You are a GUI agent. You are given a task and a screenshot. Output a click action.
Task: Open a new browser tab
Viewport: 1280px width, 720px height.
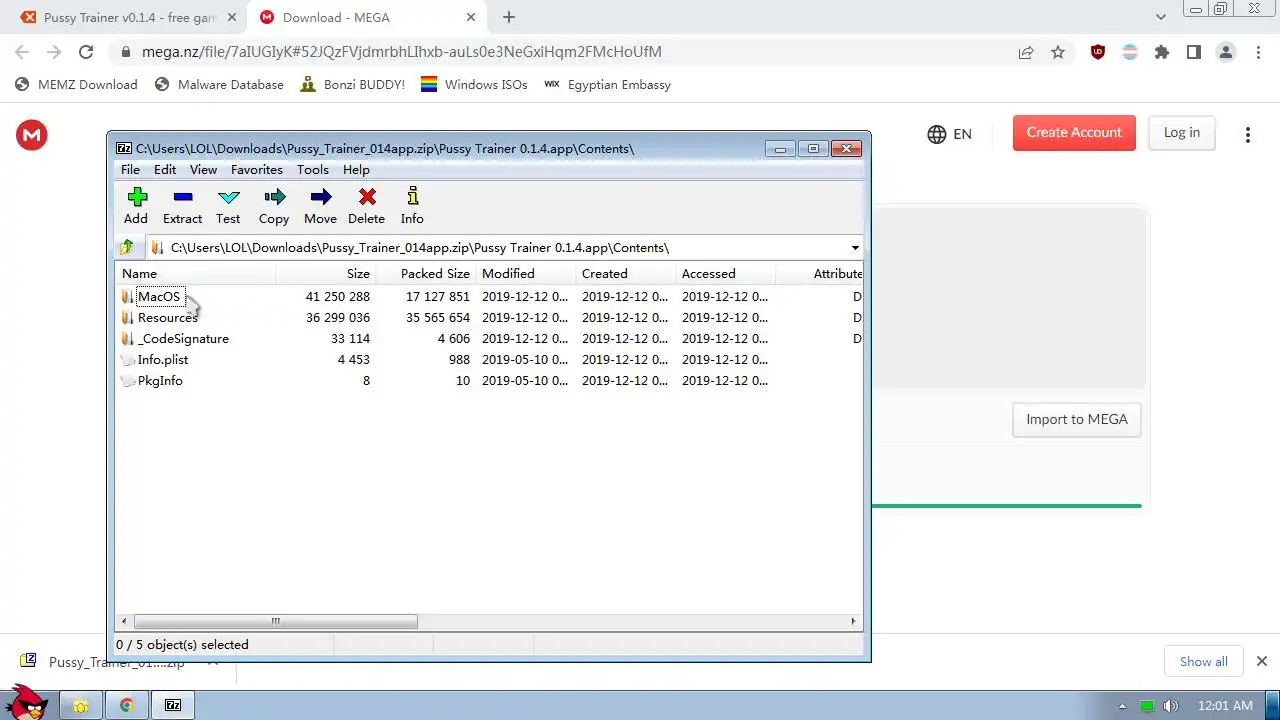click(x=509, y=17)
